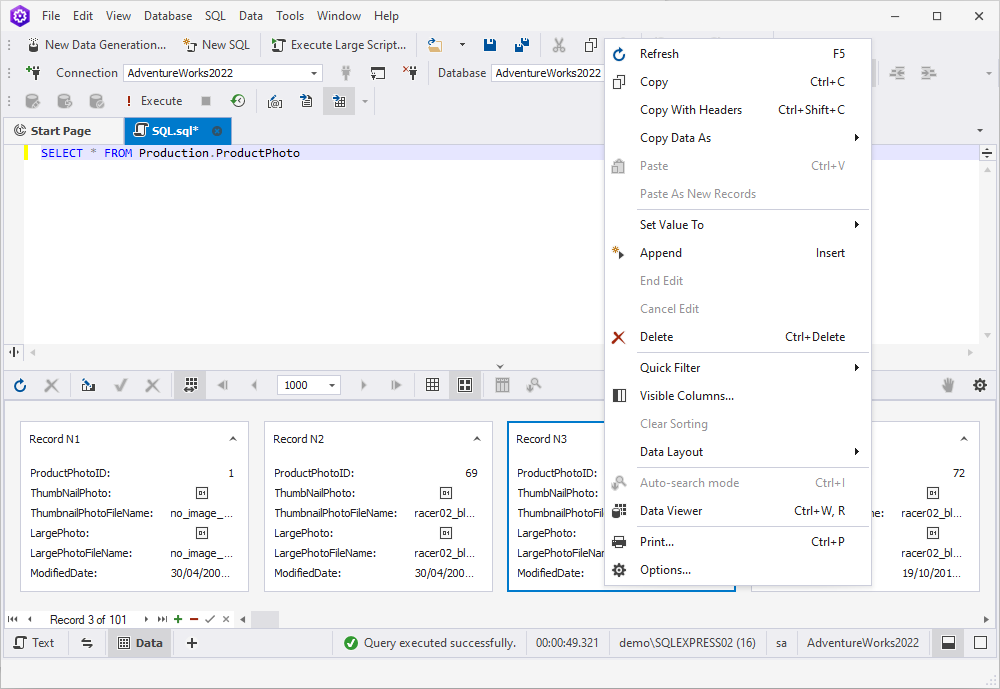Click the plus button beside Data tab
Image resolution: width=1000 pixels, height=689 pixels.
[191, 643]
